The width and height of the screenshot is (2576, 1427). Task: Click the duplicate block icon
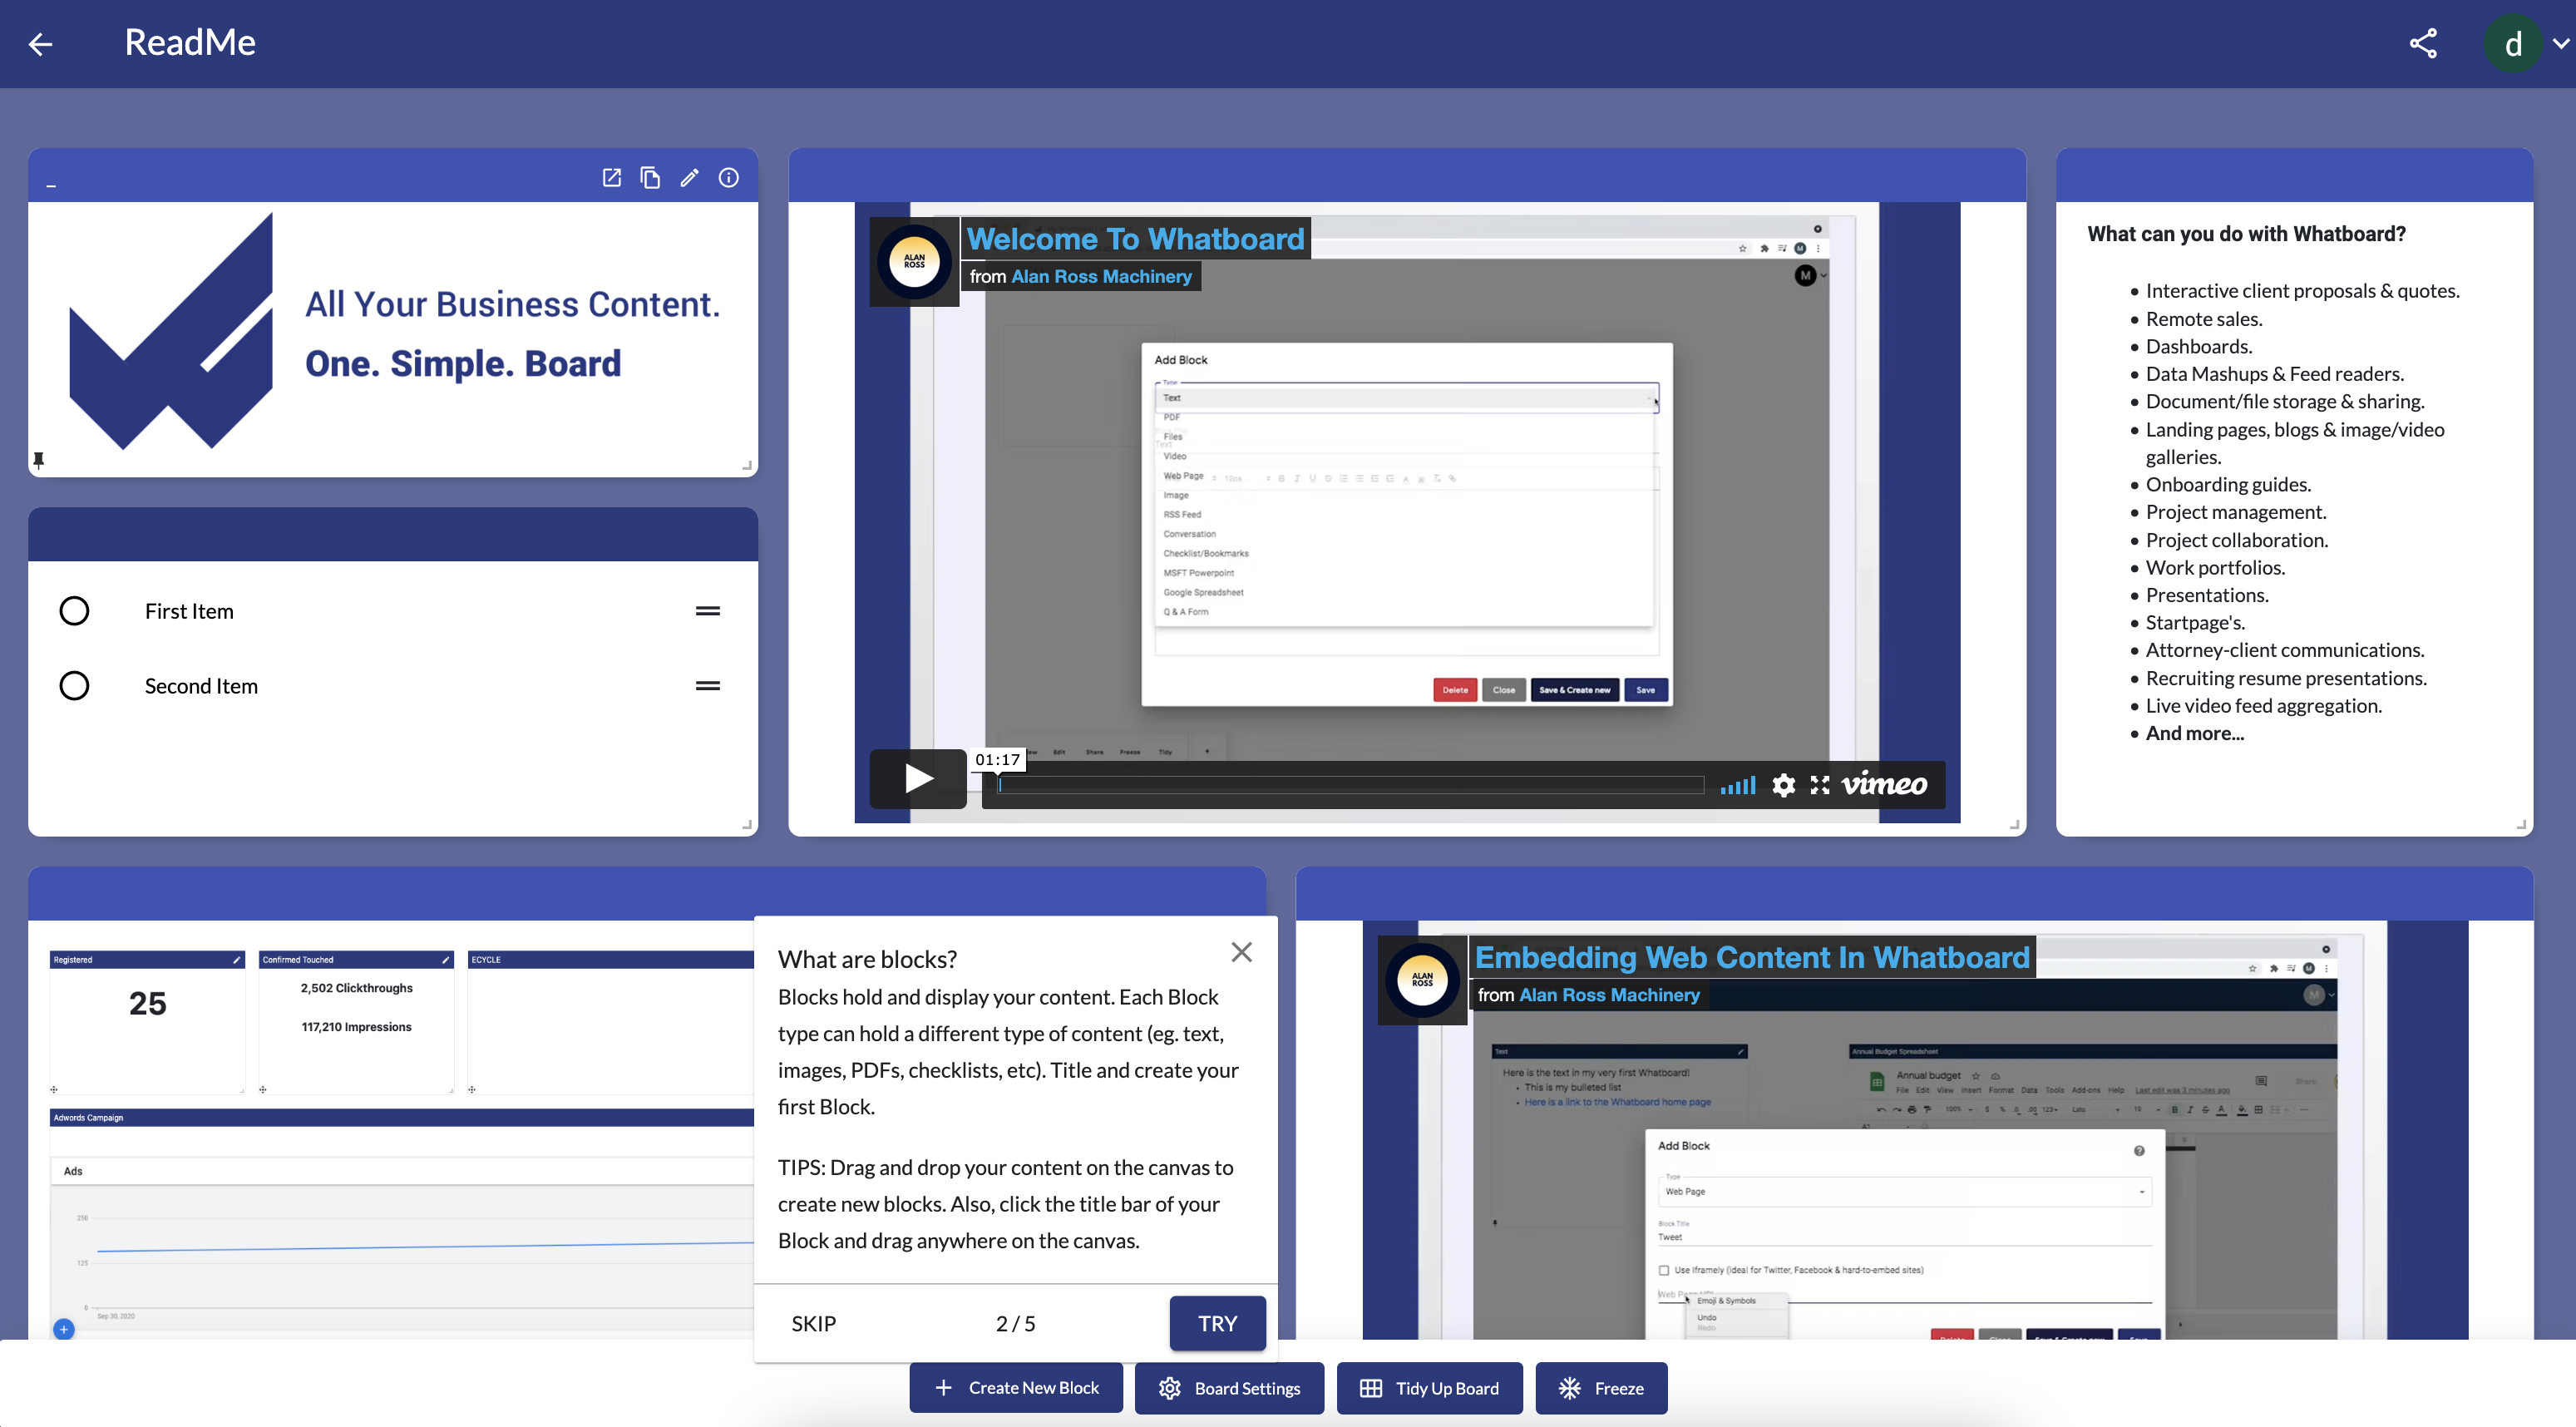click(x=650, y=178)
